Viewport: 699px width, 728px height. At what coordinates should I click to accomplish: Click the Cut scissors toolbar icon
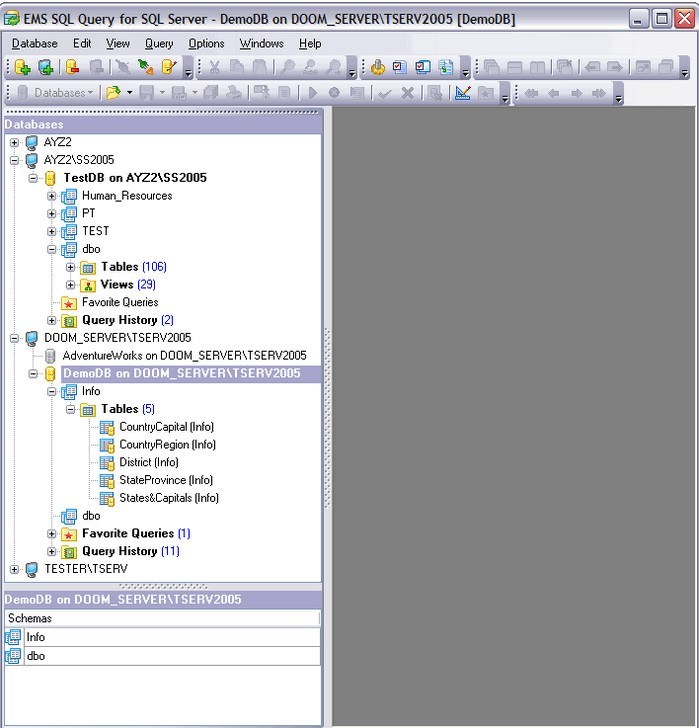[x=214, y=68]
